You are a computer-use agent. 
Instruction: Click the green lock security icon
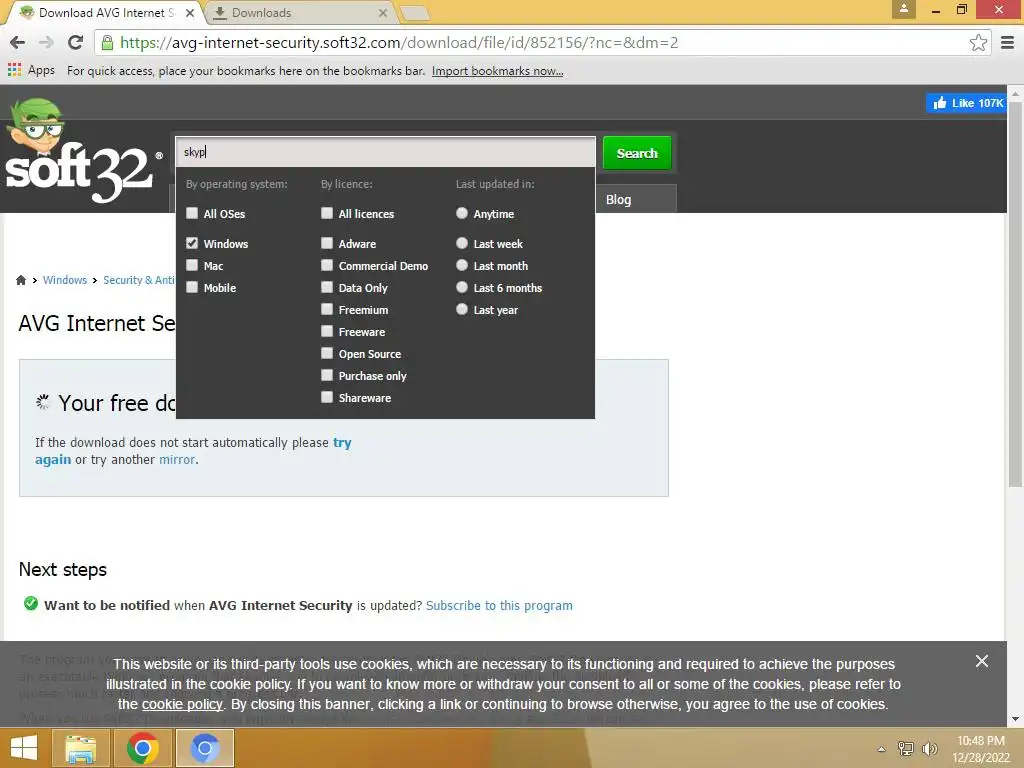tap(108, 43)
